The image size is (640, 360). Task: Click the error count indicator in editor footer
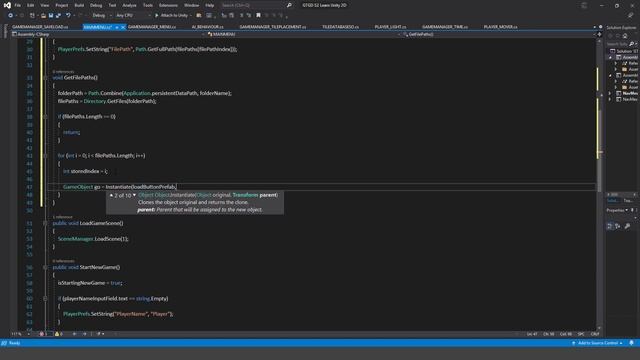(x=44, y=334)
